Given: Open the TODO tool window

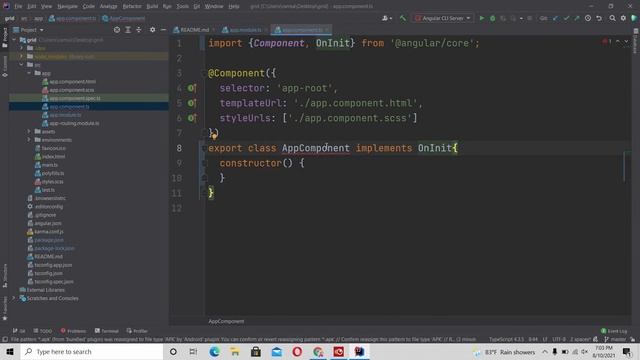Looking at the screenshot, I should coord(43,331).
